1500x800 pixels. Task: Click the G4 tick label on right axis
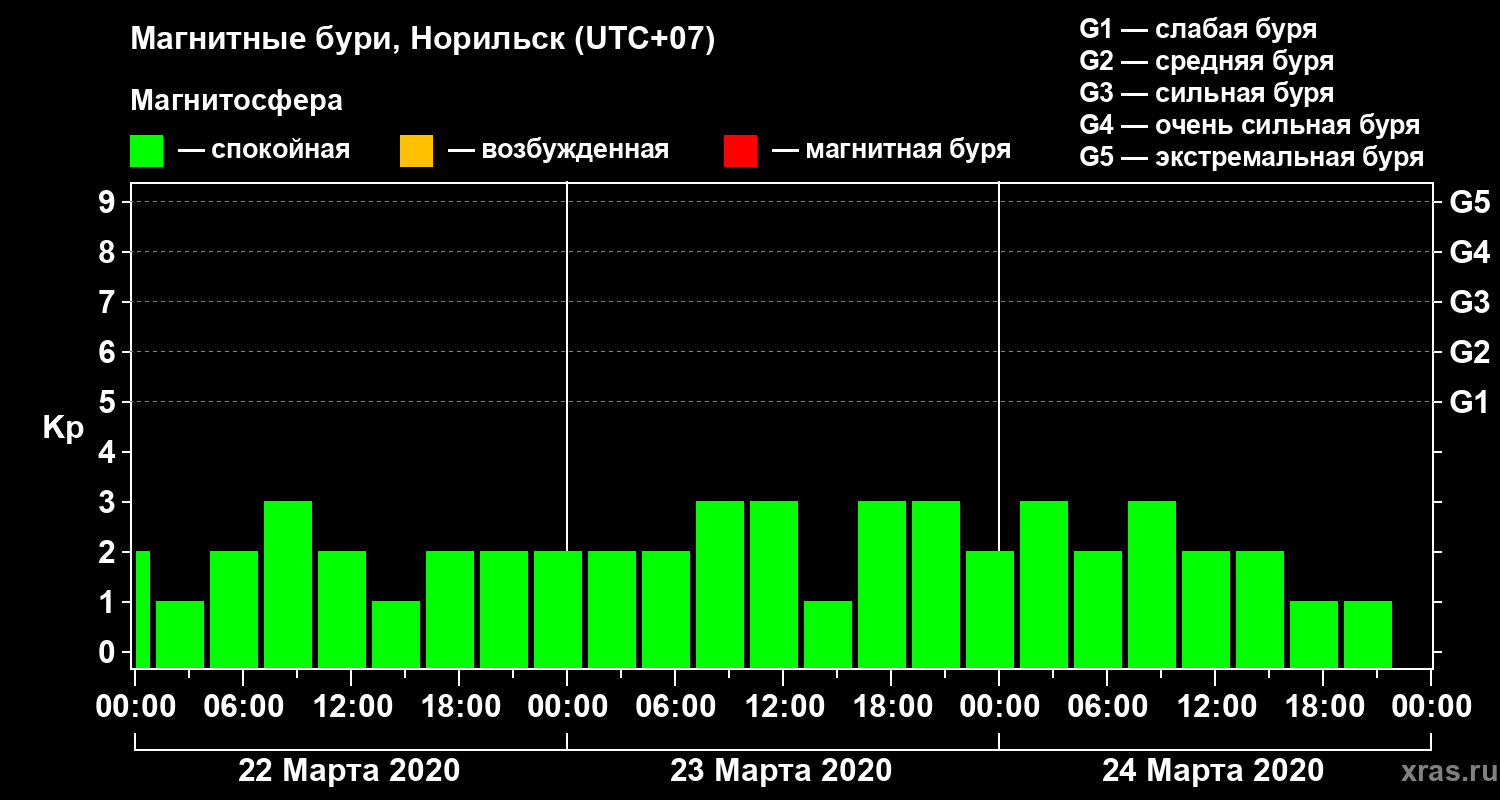(1469, 252)
